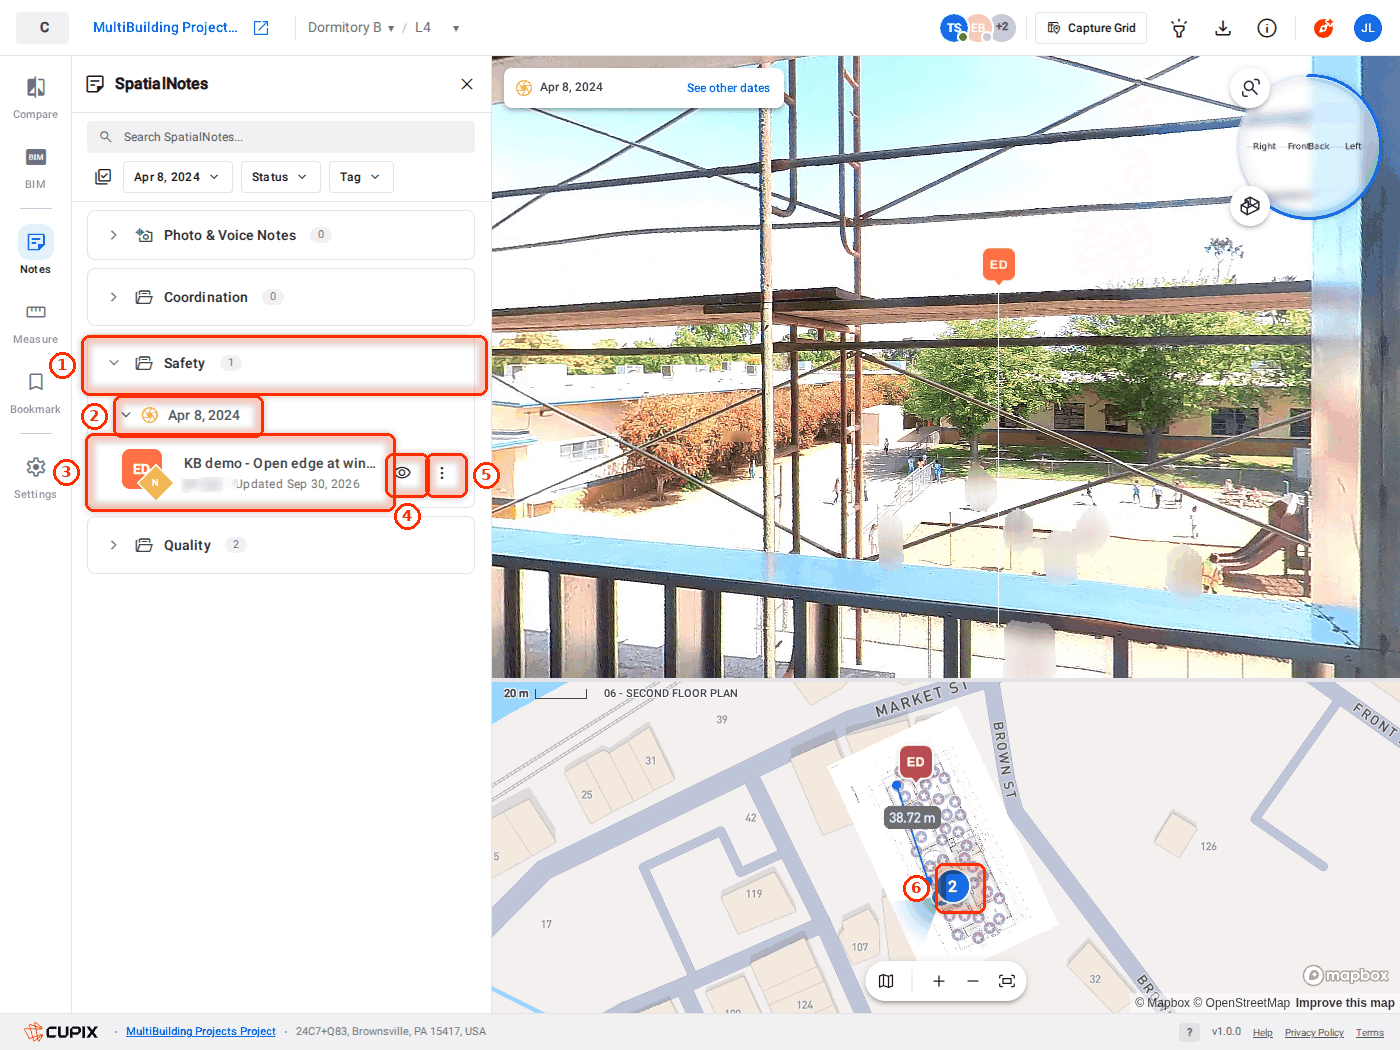The height and width of the screenshot is (1050, 1400).
Task: Toggle the map layers button
Action: 886,981
